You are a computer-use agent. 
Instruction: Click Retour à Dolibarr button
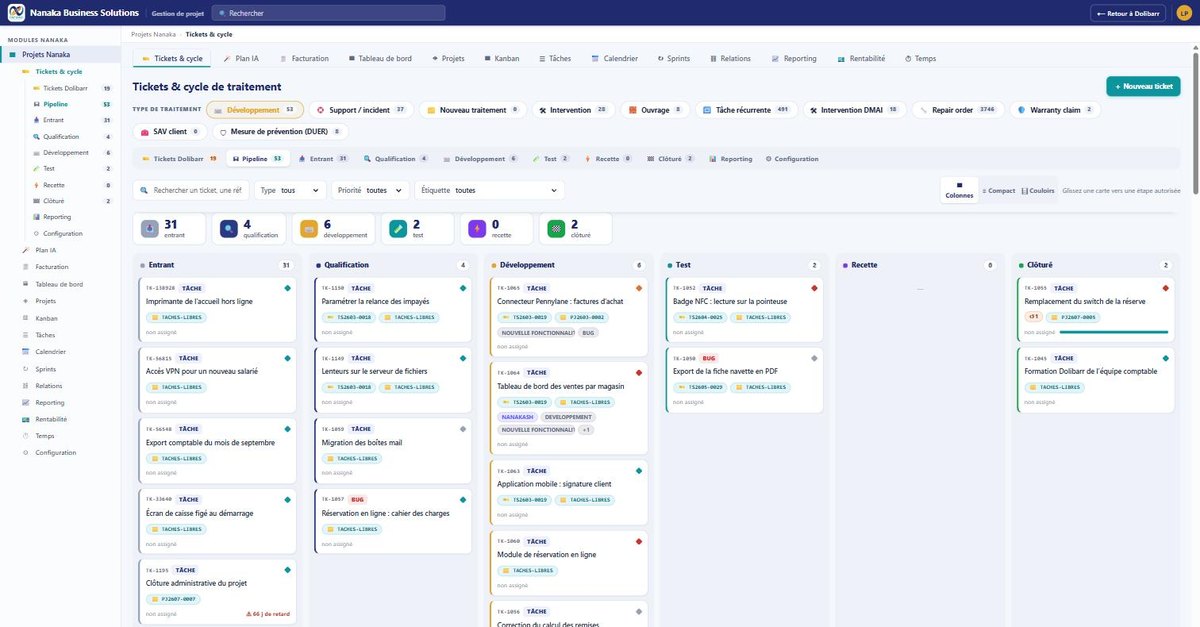[x=1128, y=13]
